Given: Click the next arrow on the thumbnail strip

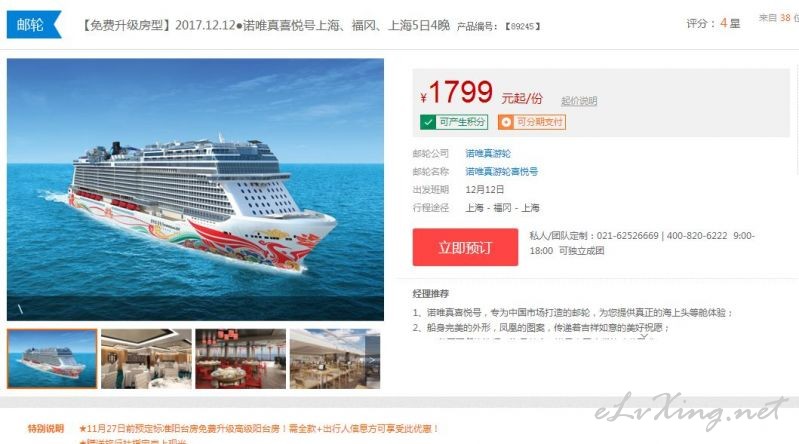Looking at the screenshot, I should pos(373,359).
